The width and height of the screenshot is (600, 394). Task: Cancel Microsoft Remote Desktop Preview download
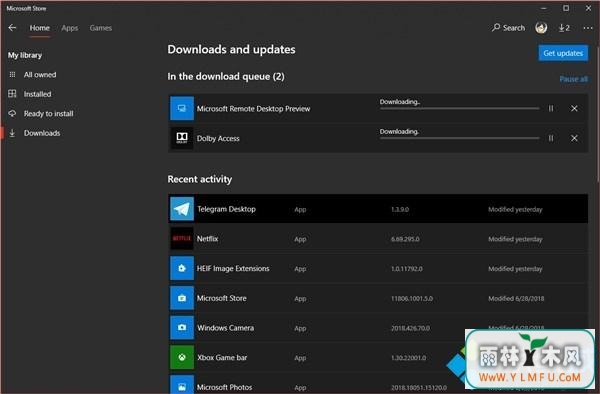[574, 109]
